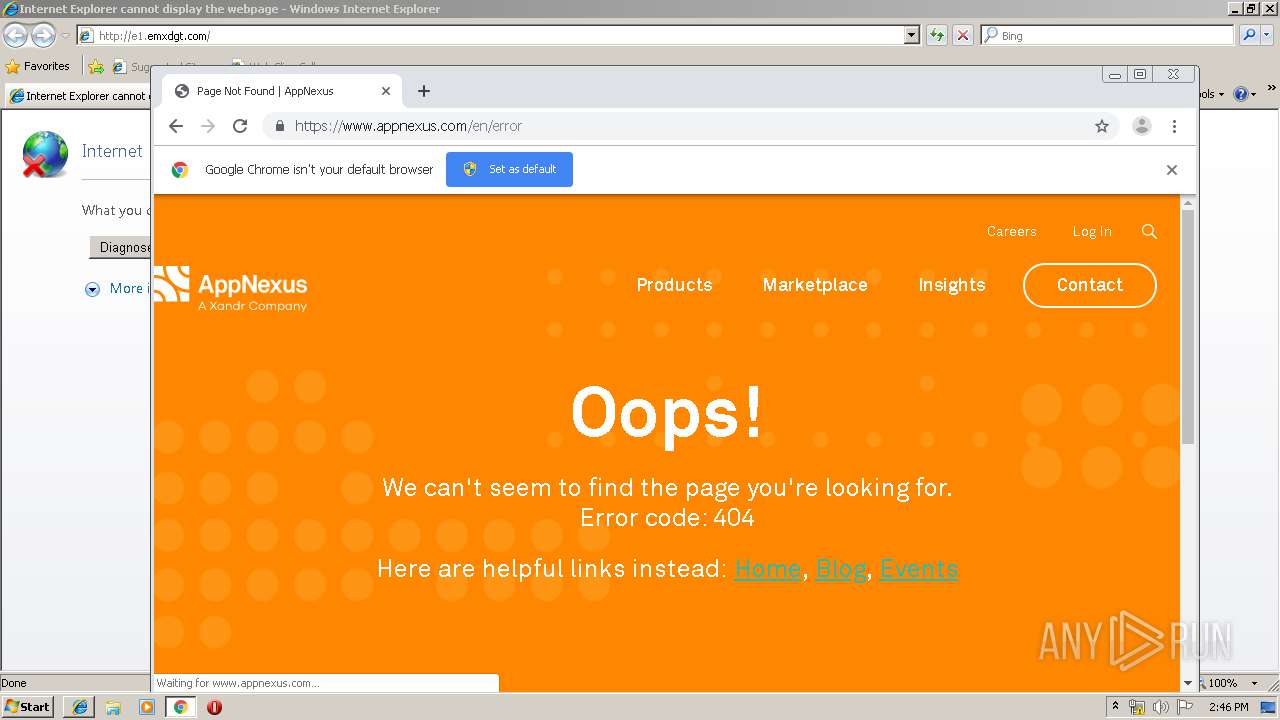Click the Action Center flag icon
The image size is (1280, 720).
tap(1185, 707)
